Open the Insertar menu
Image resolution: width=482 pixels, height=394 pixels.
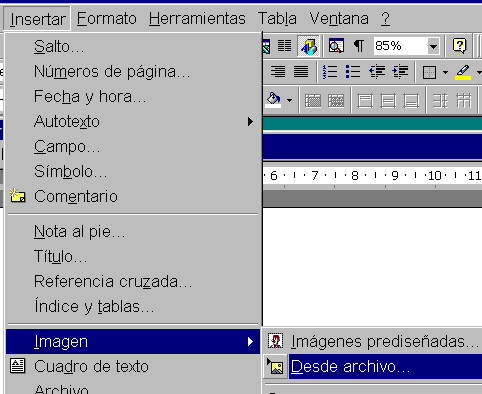point(37,19)
